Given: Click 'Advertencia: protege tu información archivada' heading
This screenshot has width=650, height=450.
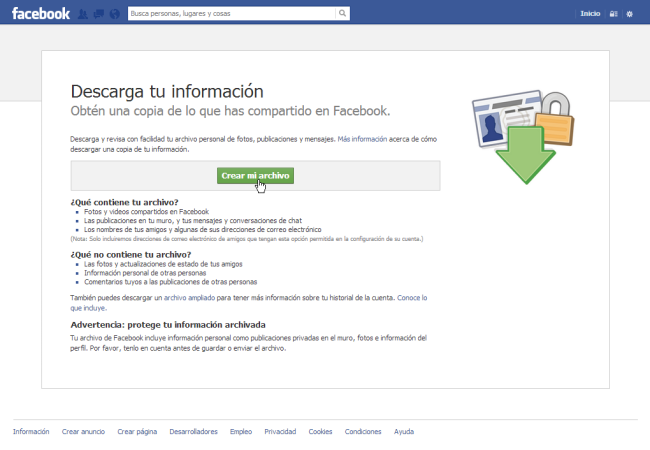Looking at the screenshot, I should [168, 324].
